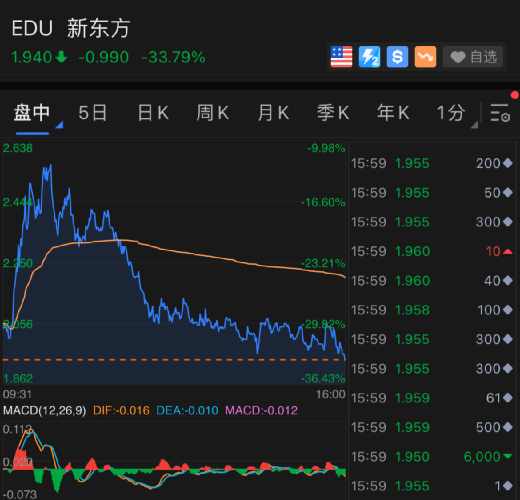Switch to the 5日 chart tab
This screenshot has height=500, width=520.
[x=93, y=113]
